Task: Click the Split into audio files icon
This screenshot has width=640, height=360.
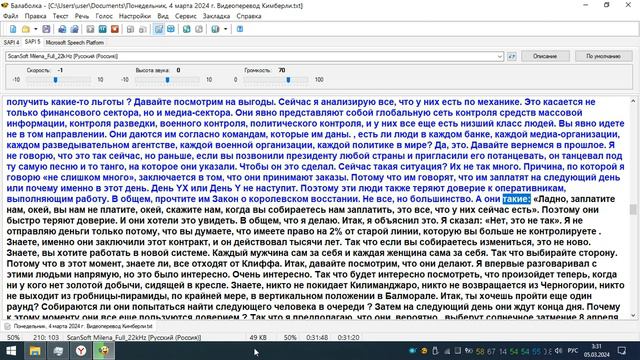Action: pos(75,29)
